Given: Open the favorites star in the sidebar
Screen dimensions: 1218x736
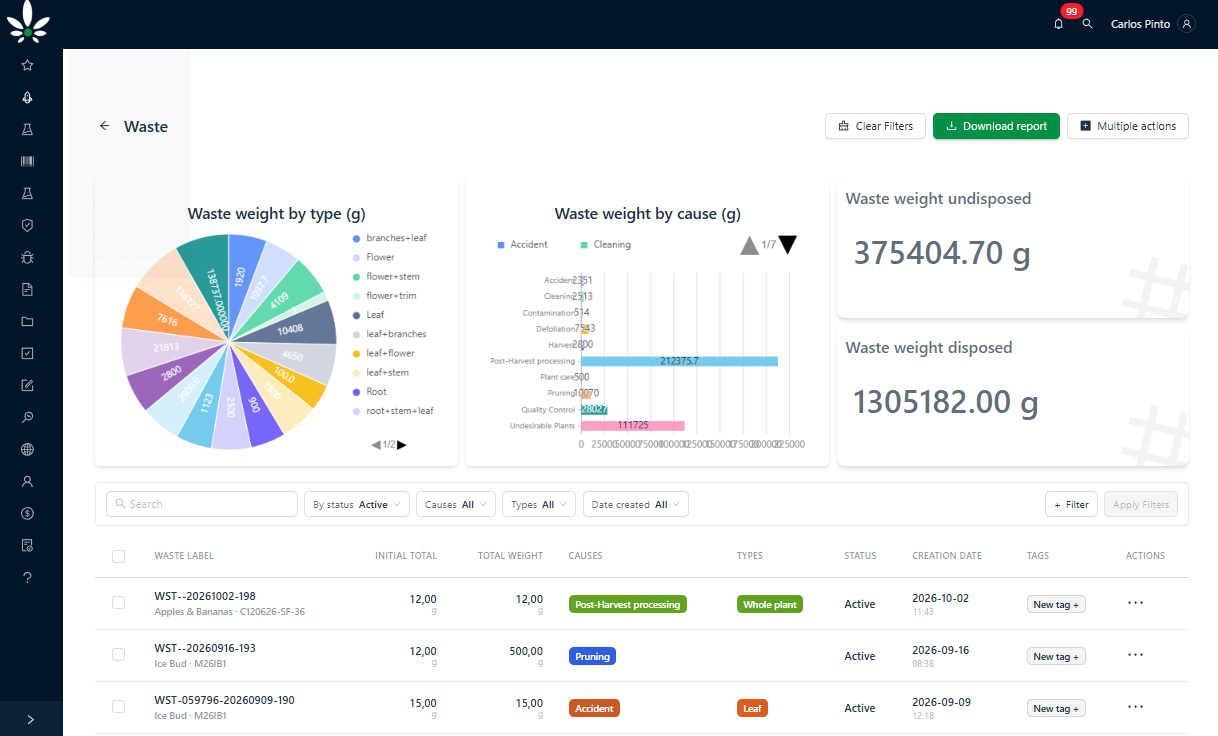Looking at the screenshot, I should click(27, 65).
